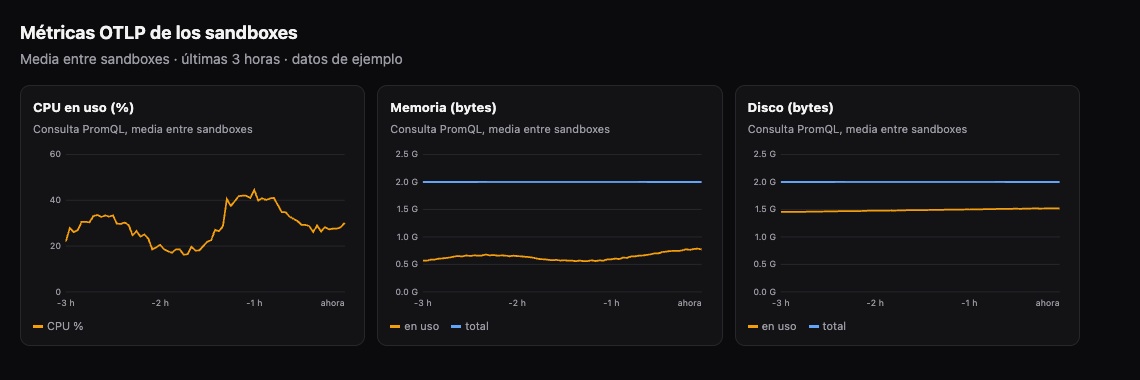Click the orange CPU % legend swatch
The width and height of the screenshot is (1140, 380).
39,327
